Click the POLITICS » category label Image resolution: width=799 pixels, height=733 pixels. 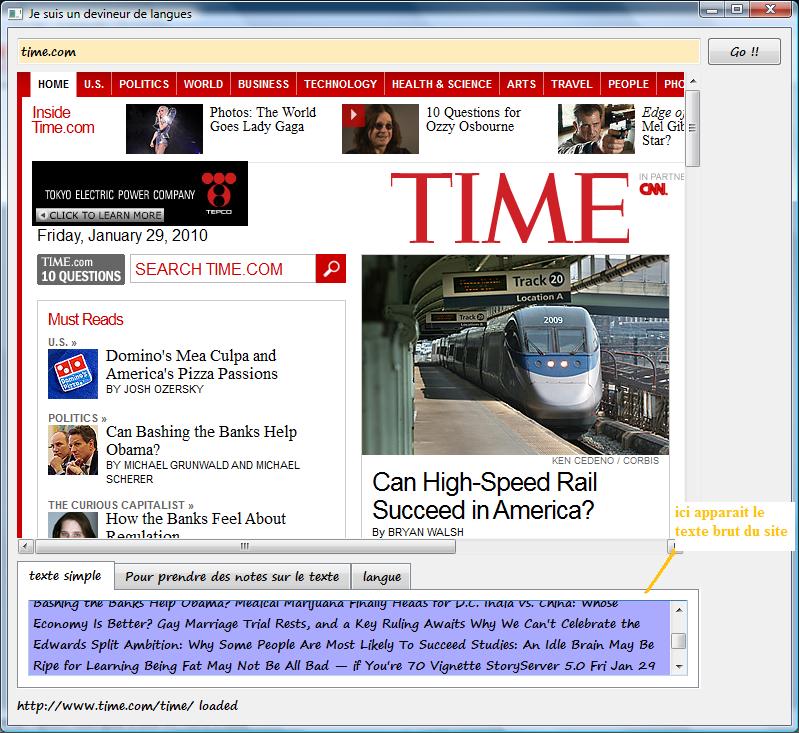click(x=77, y=418)
